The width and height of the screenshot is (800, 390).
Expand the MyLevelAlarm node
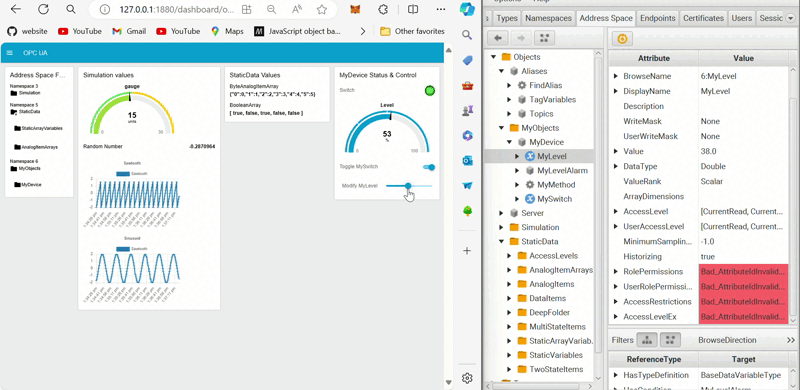click(x=517, y=170)
